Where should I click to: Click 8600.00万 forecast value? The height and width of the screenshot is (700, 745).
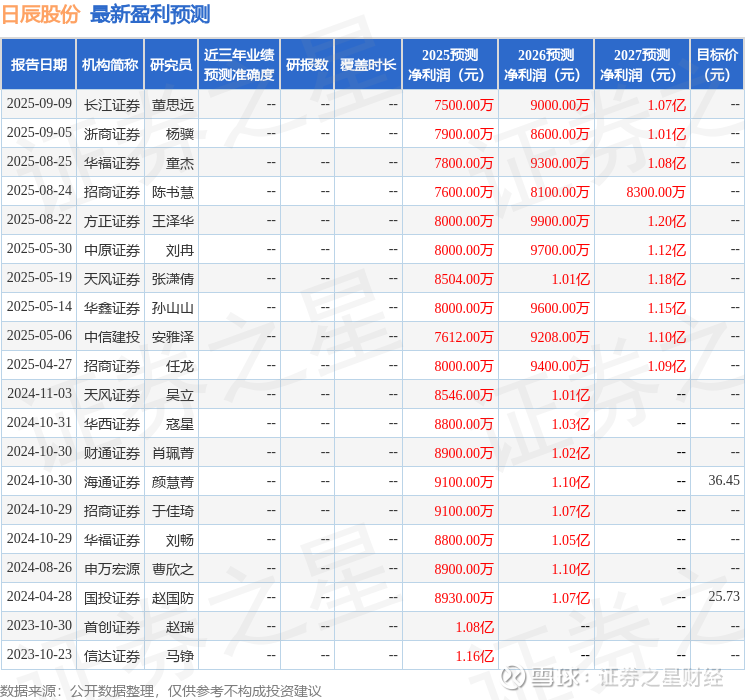click(560, 134)
